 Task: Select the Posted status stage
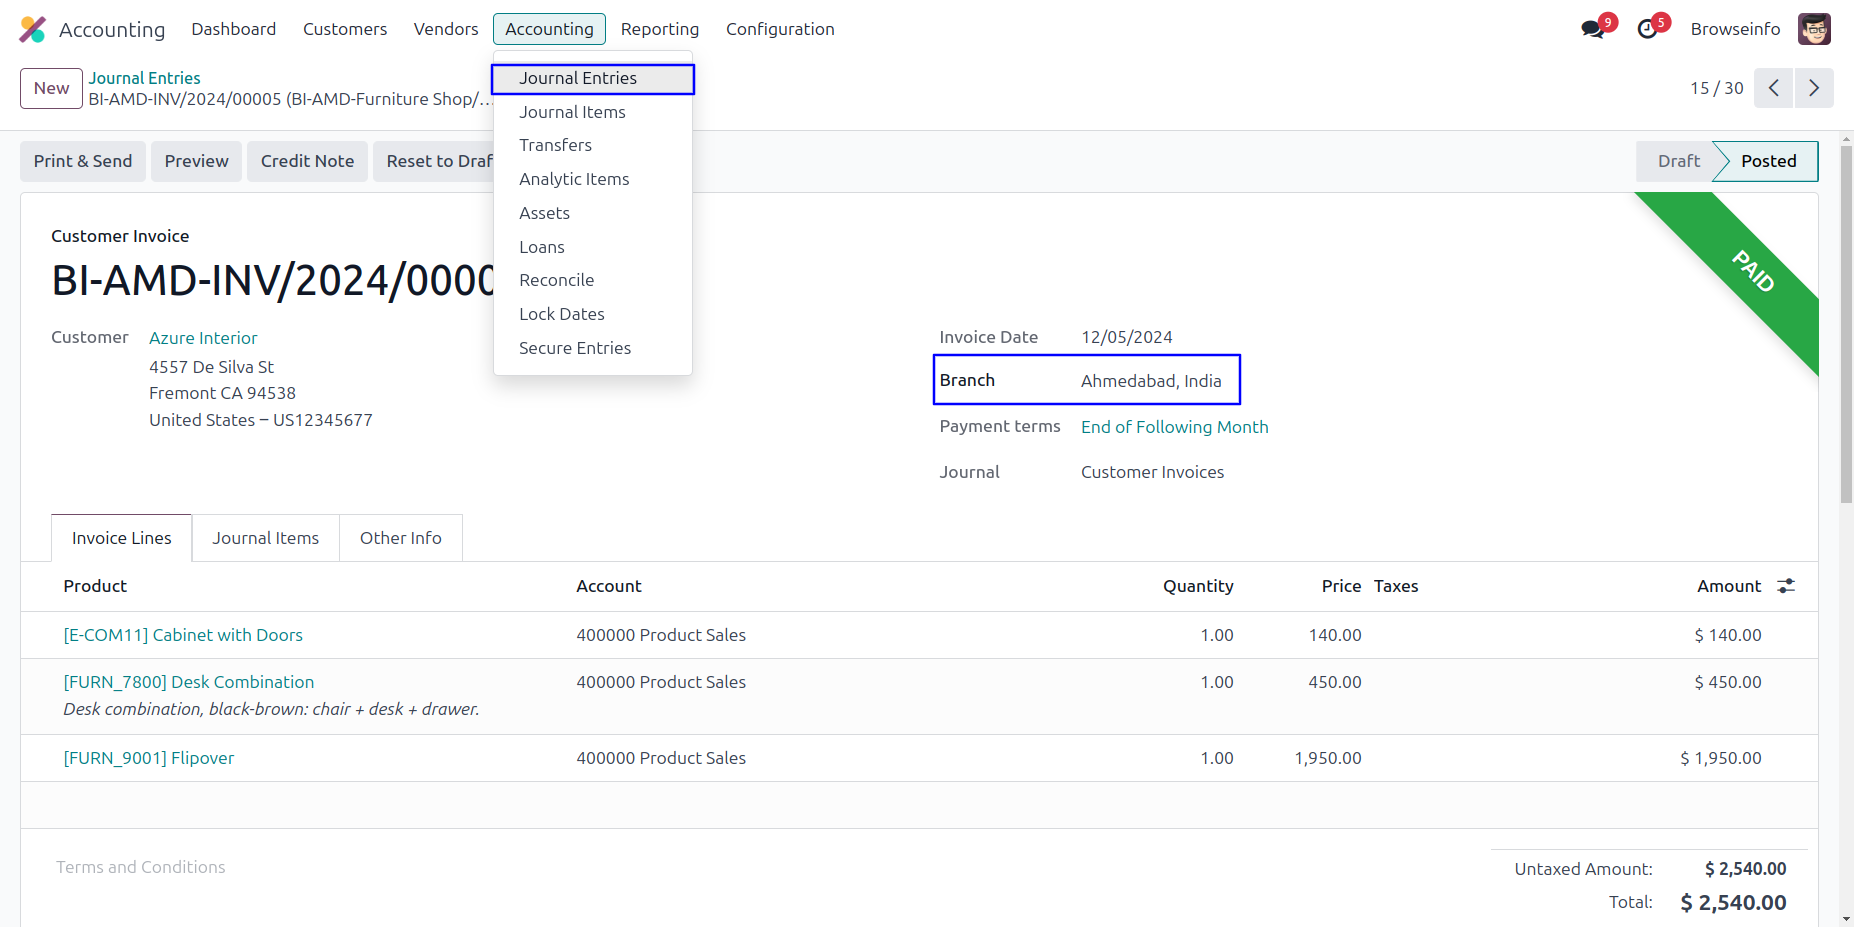click(x=1767, y=161)
